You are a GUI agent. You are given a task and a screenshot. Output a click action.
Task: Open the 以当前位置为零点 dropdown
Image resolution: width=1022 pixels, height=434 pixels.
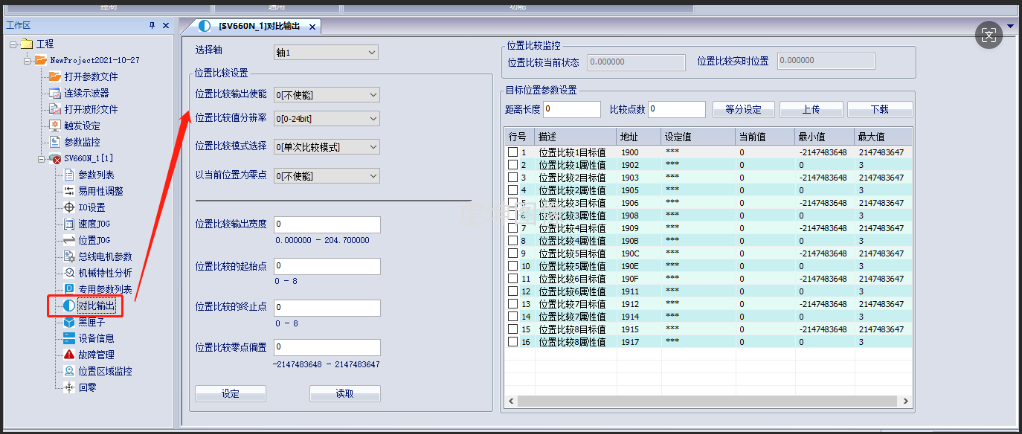point(326,176)
